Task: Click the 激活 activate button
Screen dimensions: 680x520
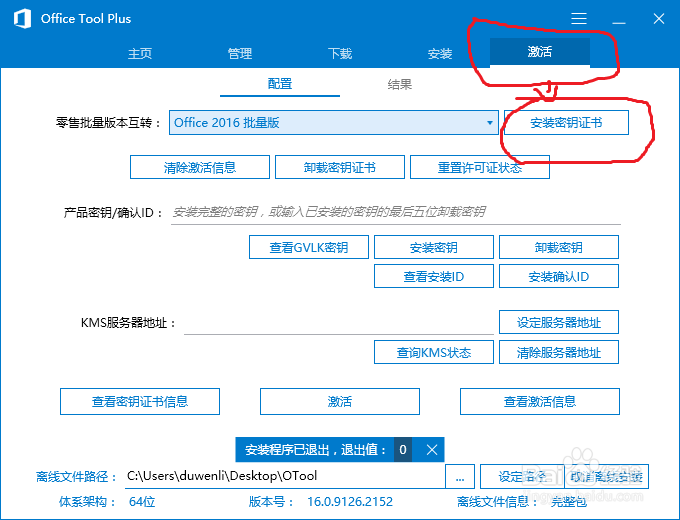Action: (x=340, y=402)
